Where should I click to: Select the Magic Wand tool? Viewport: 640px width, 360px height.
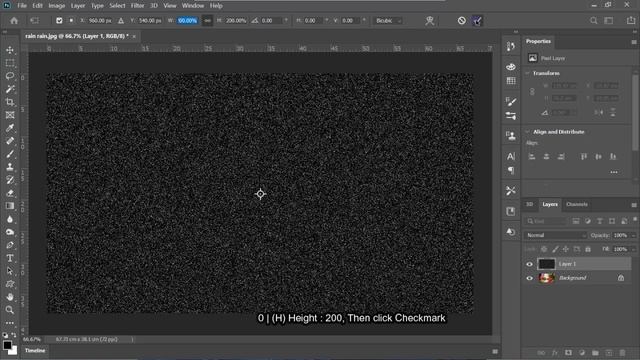10,89
